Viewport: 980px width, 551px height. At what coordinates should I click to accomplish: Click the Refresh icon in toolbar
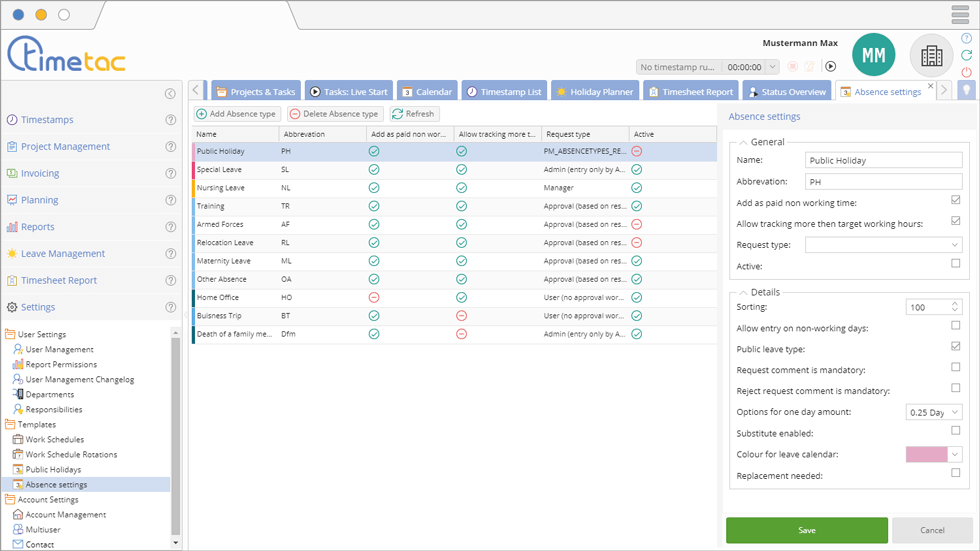(398, 114)
